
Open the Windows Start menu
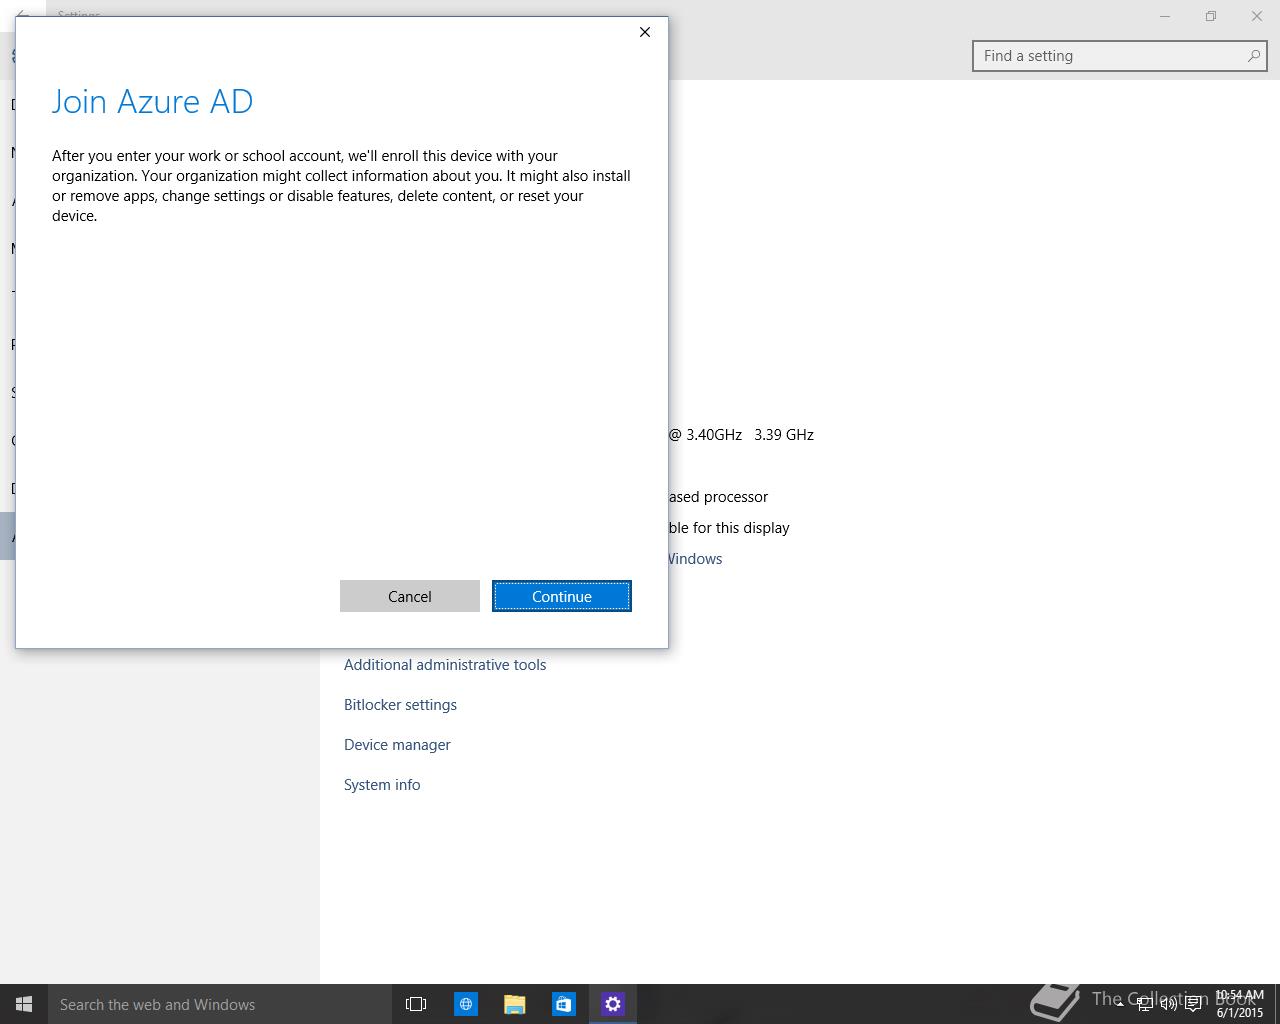[x=24, y=1004]
